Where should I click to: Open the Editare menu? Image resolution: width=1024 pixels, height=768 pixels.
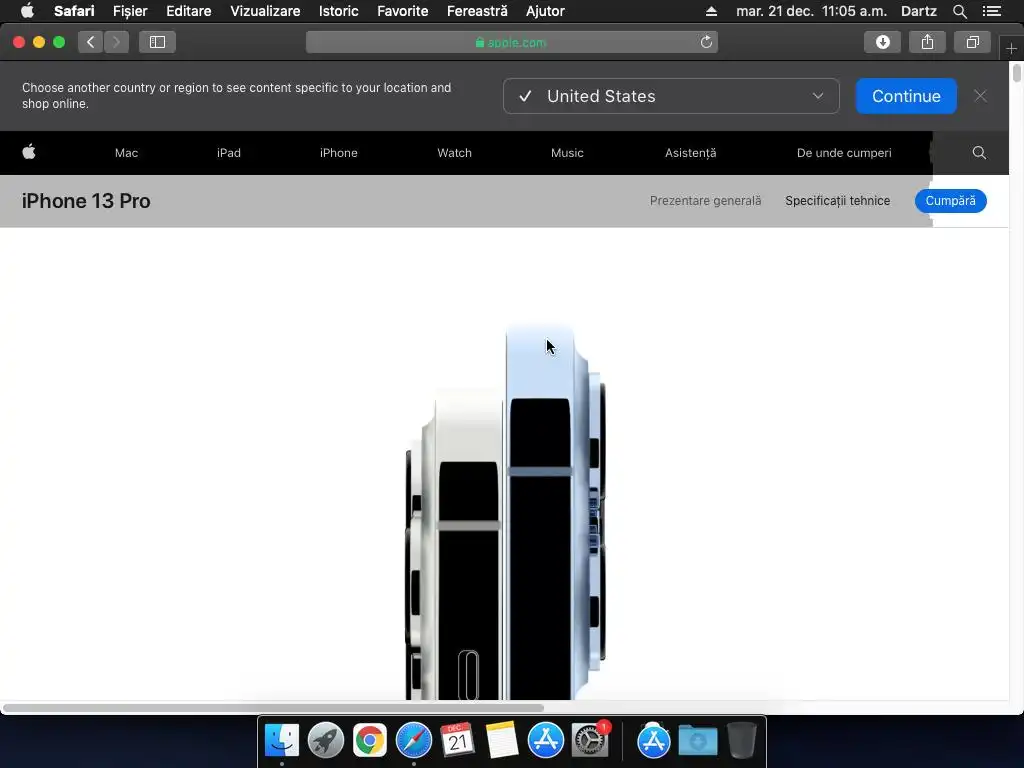click(188, 11)
